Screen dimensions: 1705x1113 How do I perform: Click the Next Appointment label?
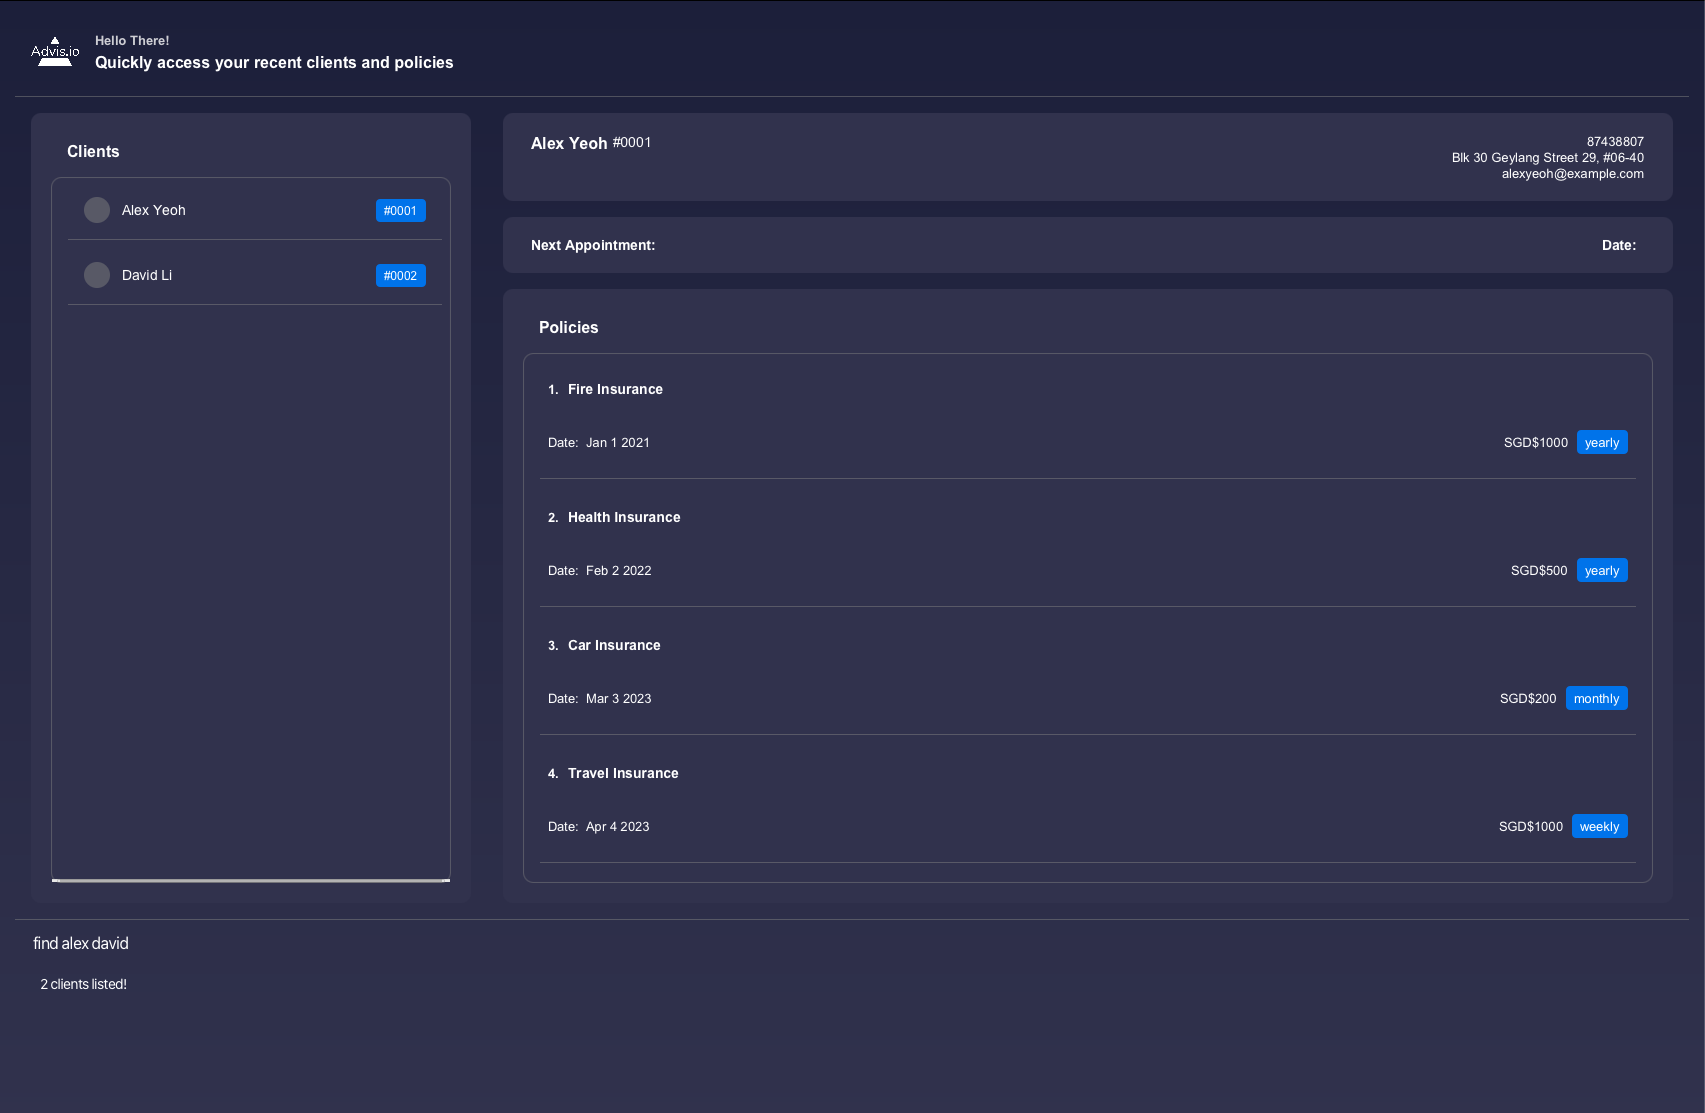[x=593, y=245]
